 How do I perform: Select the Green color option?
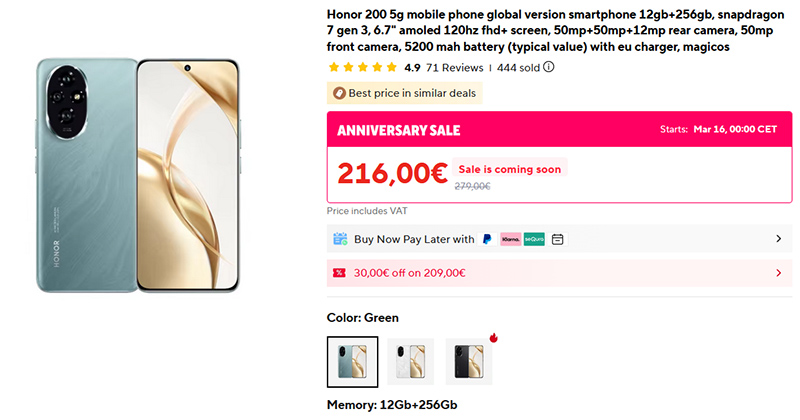point(353,361)
